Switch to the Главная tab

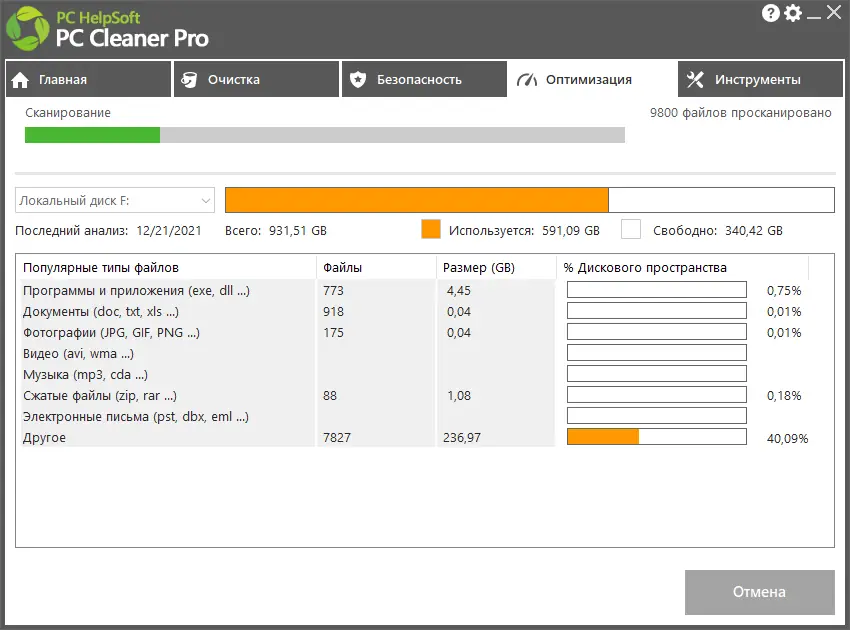88,79
